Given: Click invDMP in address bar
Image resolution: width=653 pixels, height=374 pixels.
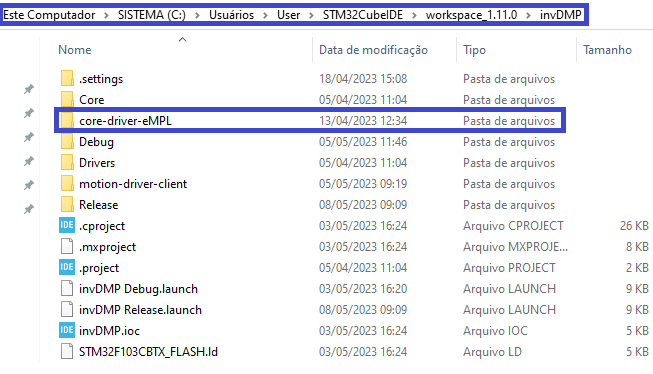Looking at the screenshot, I should coord(561,15).
